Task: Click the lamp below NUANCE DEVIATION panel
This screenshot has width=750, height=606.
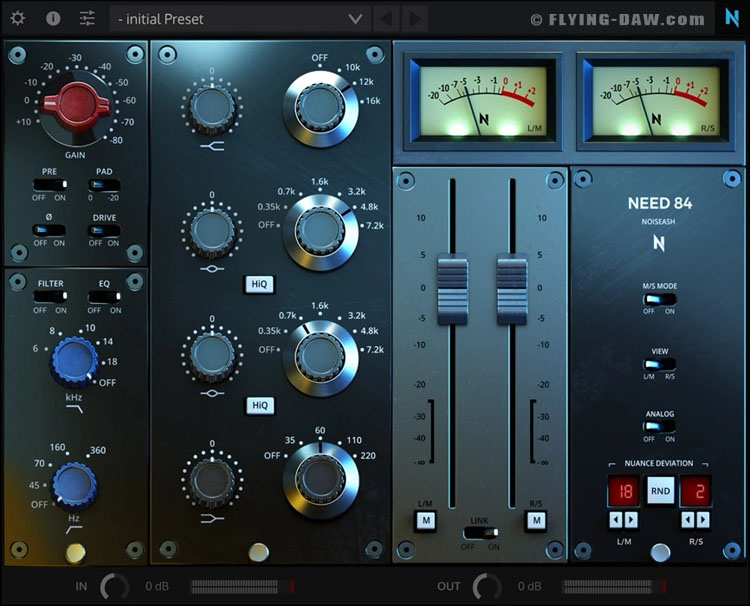Action: point(660,552)
